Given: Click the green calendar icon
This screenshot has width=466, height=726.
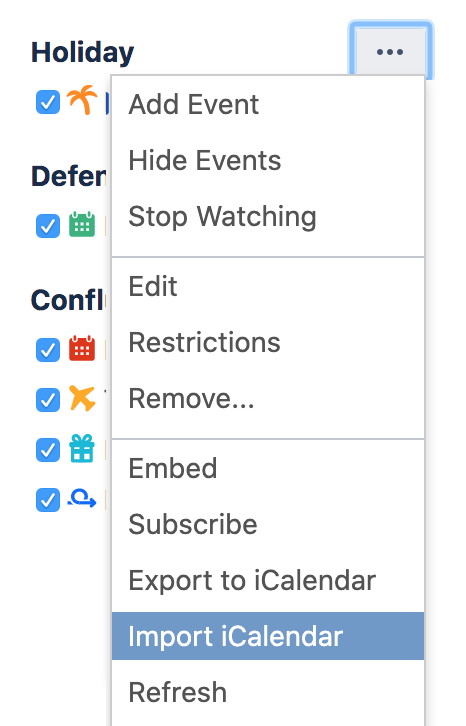Looking at the screenshot, I should click(x=82, y=225).
